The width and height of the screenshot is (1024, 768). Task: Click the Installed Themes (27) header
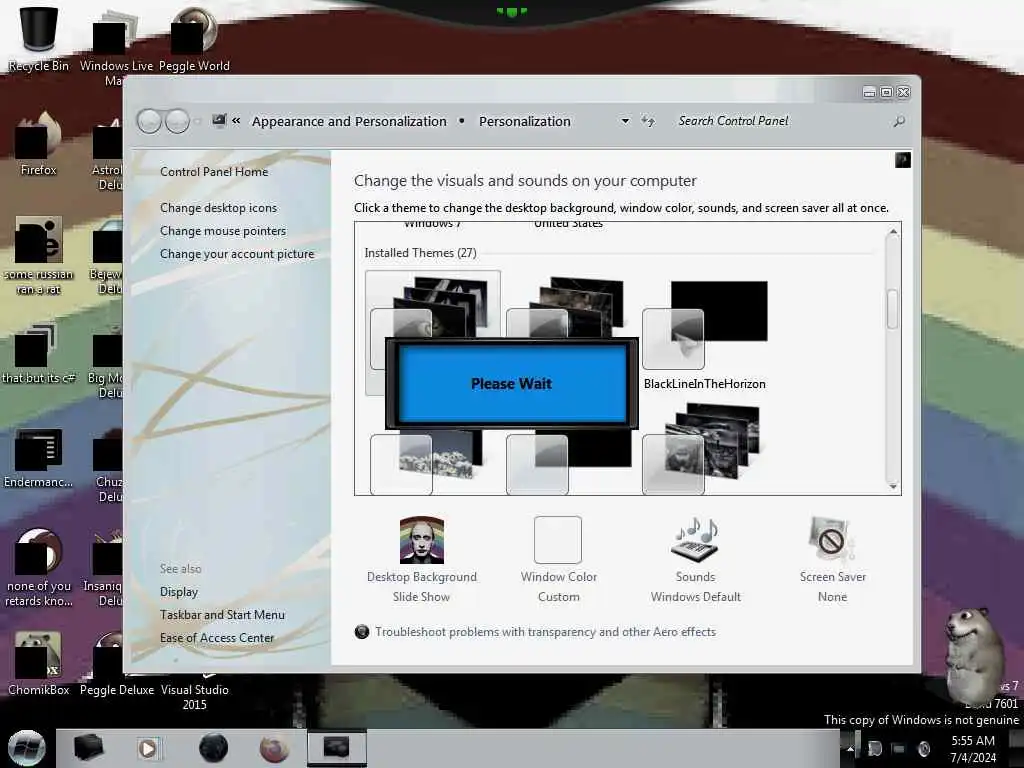tap(421, 253)
